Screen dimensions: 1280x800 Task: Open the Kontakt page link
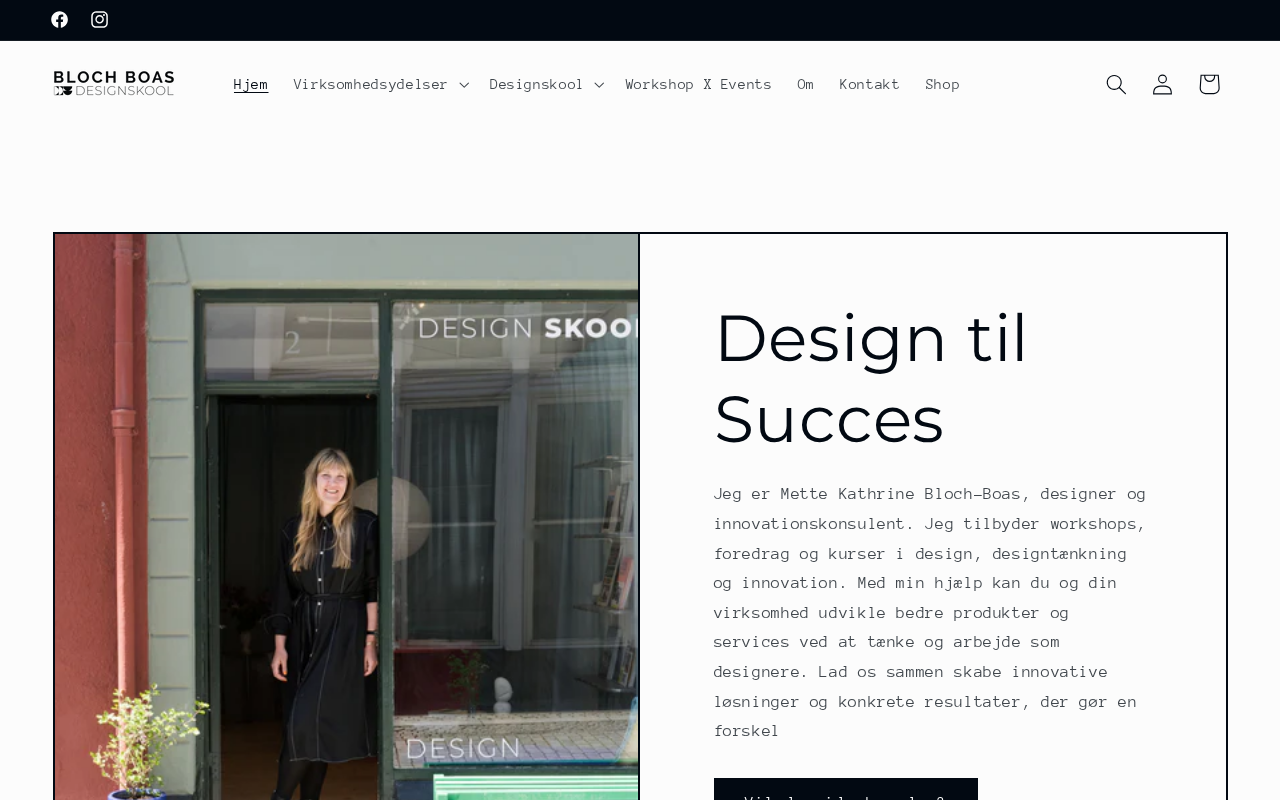point(870,84)
